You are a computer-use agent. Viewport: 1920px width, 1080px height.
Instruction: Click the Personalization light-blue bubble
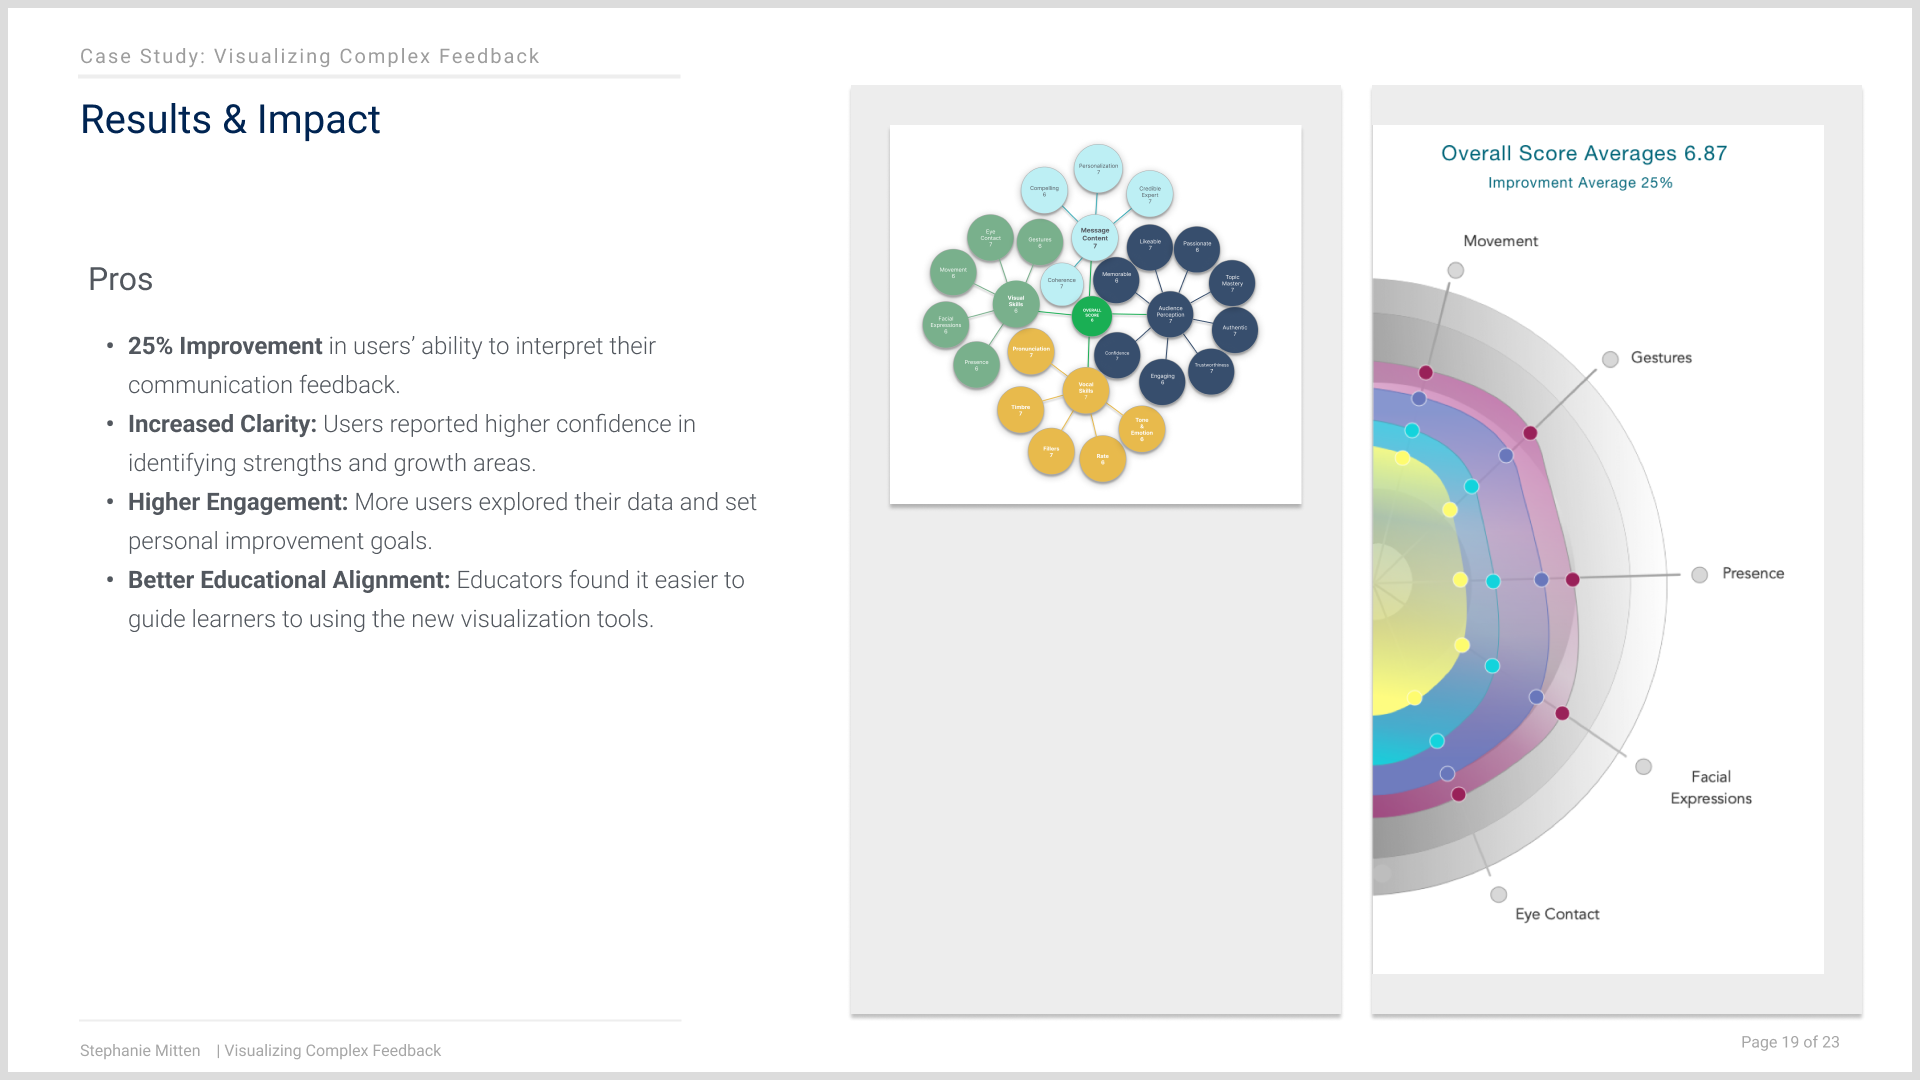coord(1098,169)
